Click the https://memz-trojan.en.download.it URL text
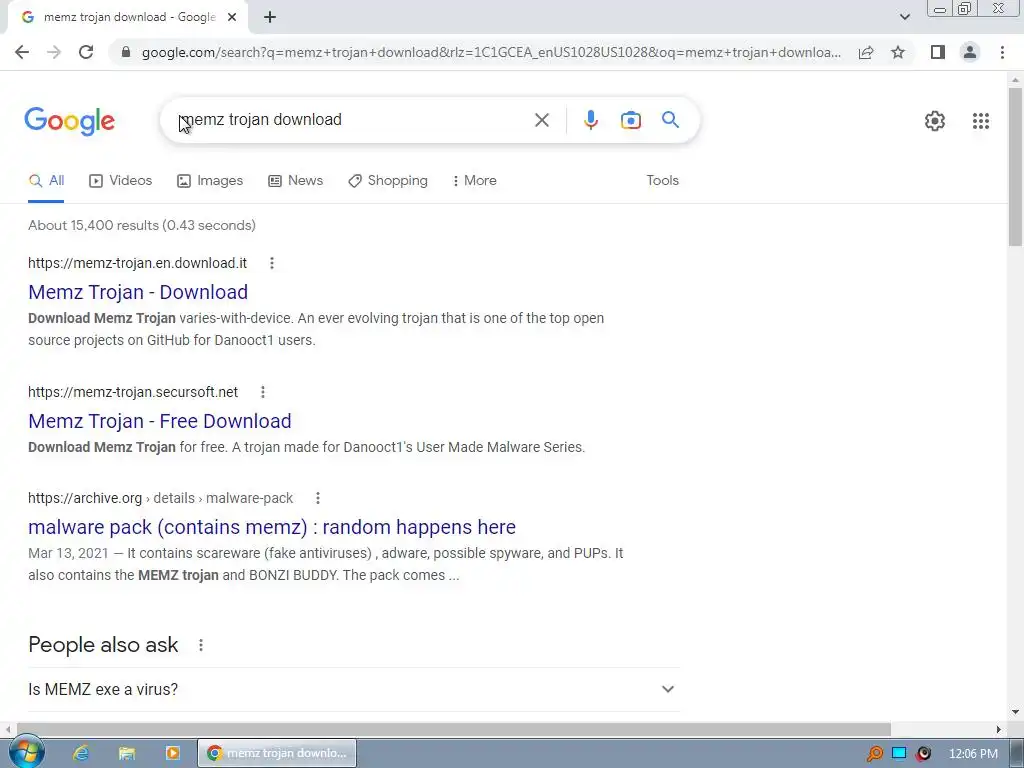 pos(137,263)
